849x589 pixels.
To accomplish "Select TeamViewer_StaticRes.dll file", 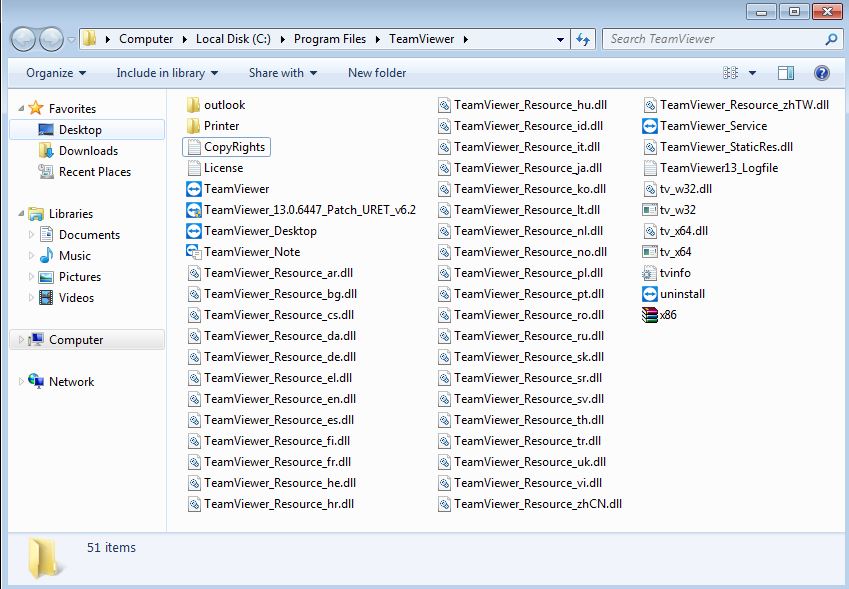I will [718, 147].
